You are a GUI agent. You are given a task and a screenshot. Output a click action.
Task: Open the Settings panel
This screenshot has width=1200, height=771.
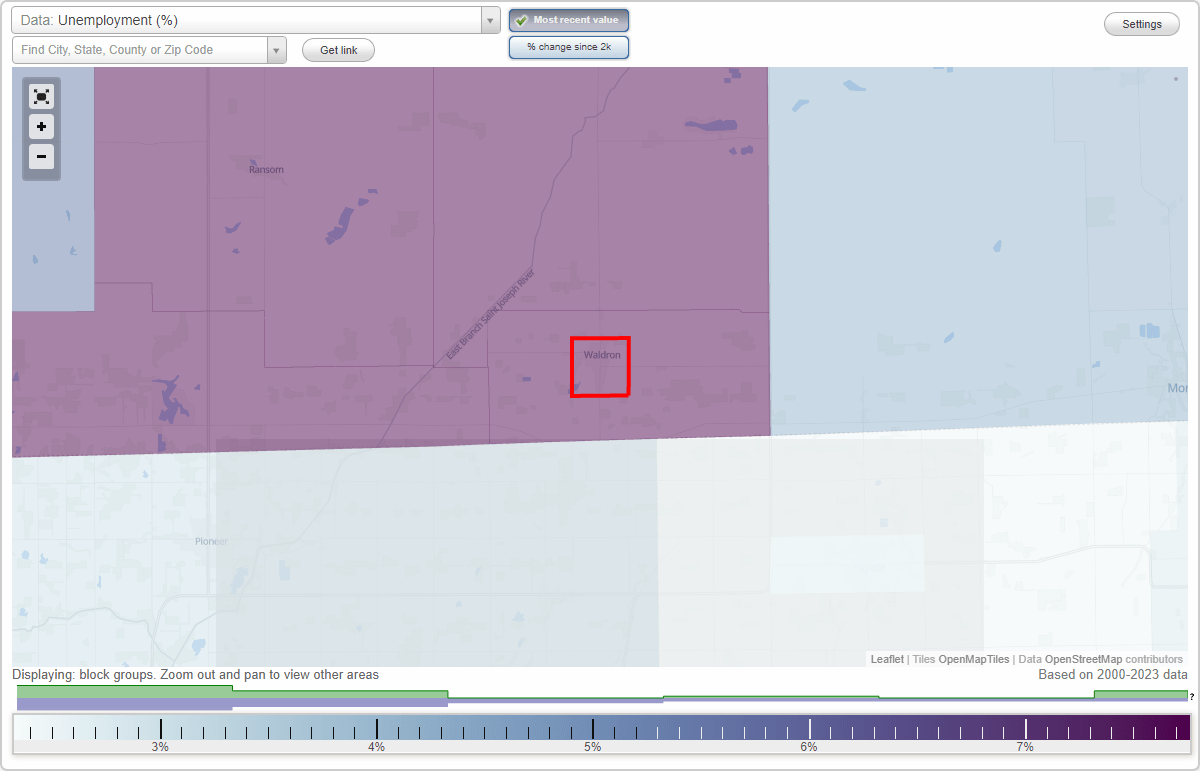(1141, 23)
